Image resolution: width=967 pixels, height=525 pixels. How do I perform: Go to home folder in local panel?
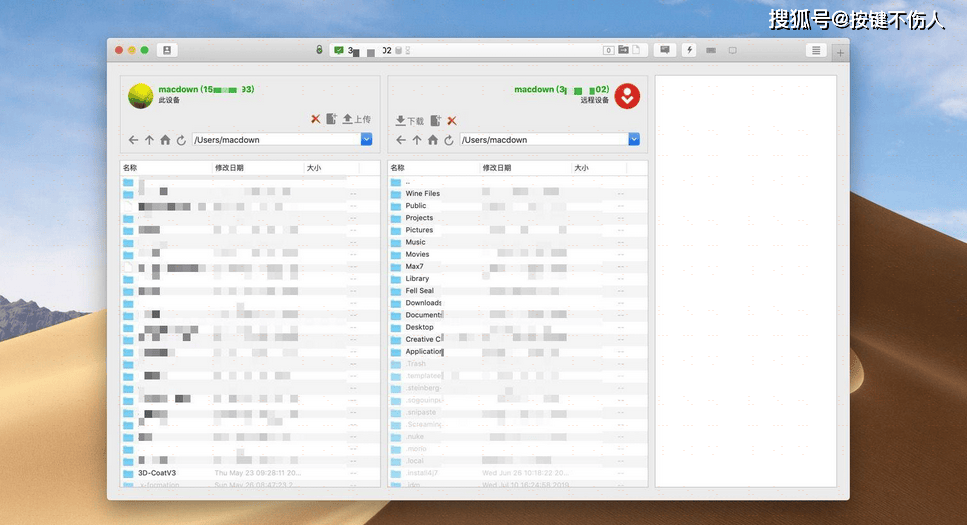pos(165,140)
